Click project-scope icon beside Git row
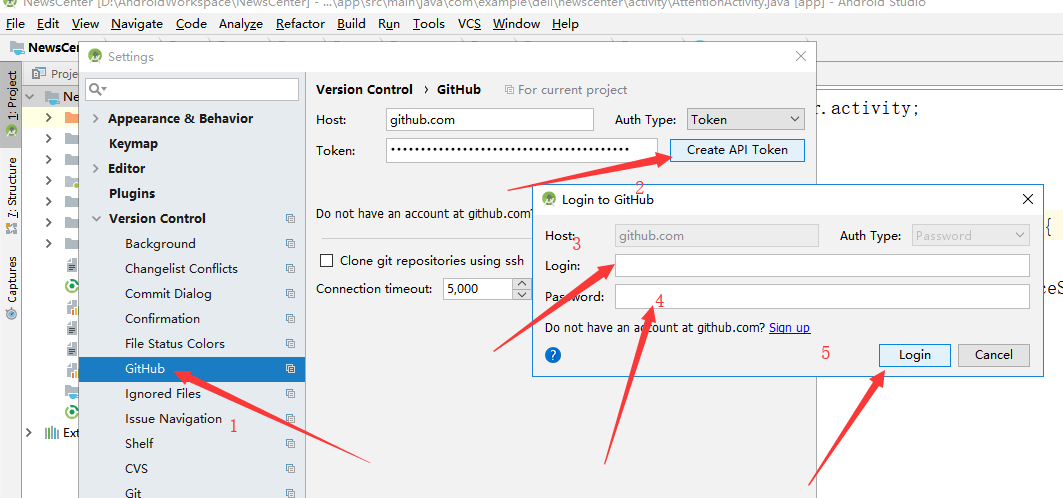Viewport: 1063px width, 498px height. (x=290, y=494)
